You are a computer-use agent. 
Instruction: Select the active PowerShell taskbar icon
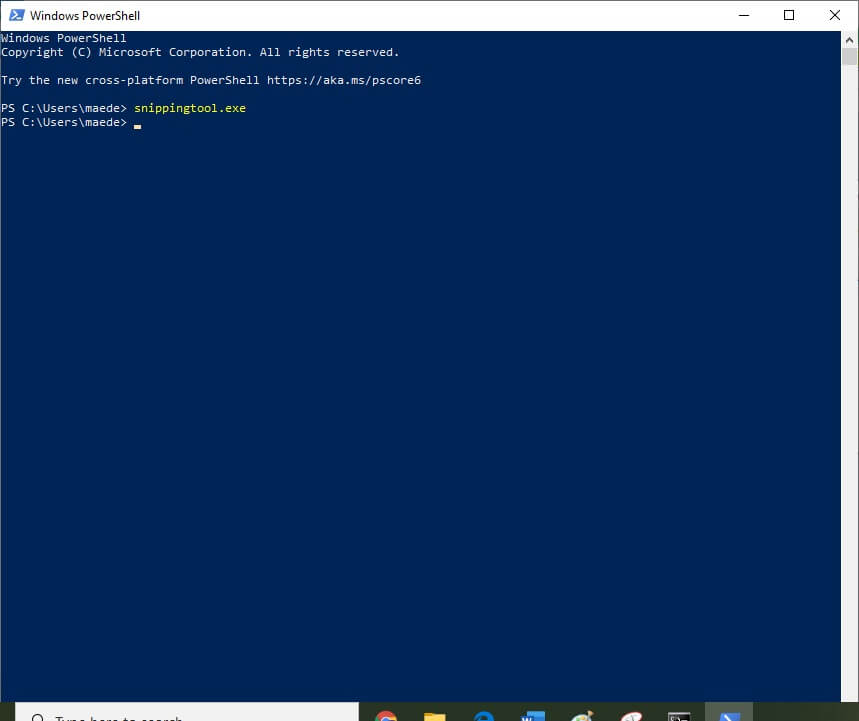[728, 715]
